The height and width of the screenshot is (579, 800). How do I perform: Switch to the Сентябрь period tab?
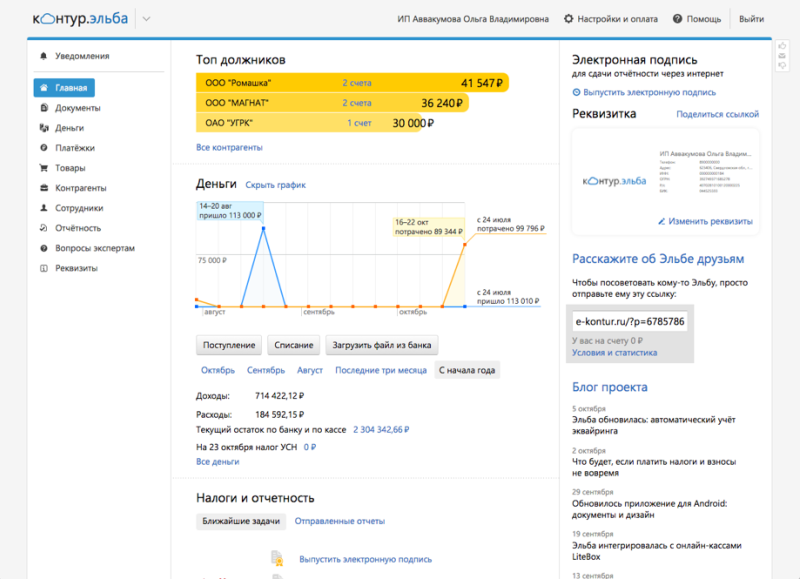coord(266,370)
